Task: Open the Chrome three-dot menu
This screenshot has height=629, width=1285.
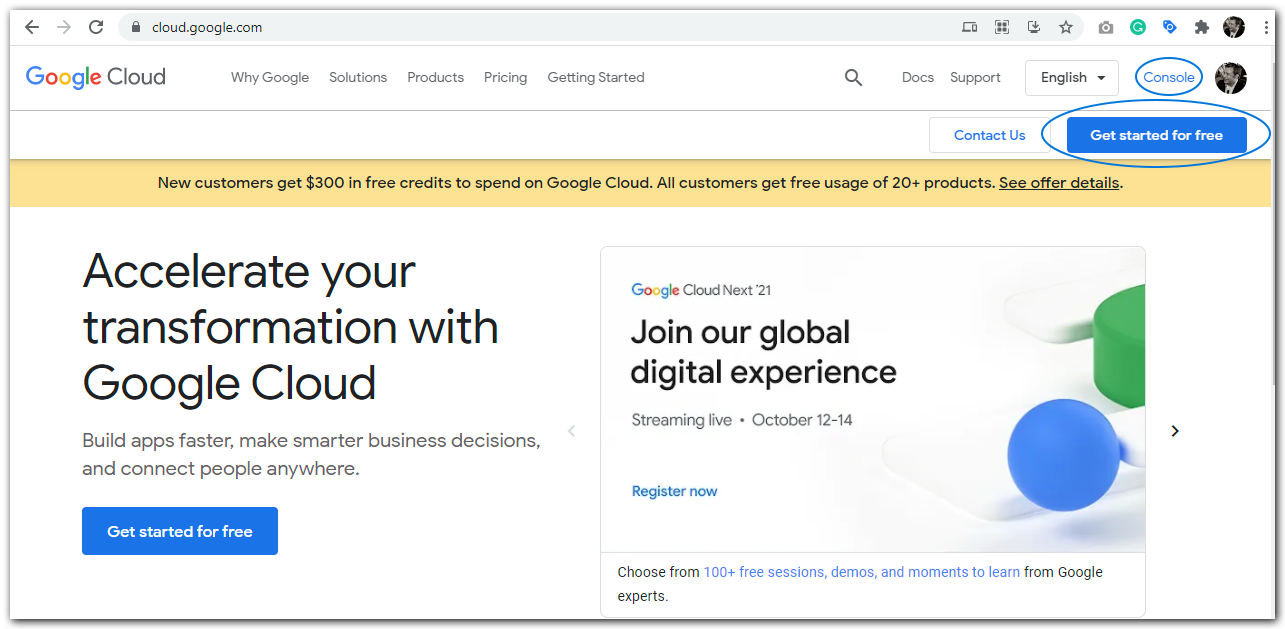Action: pos(1266,27)
